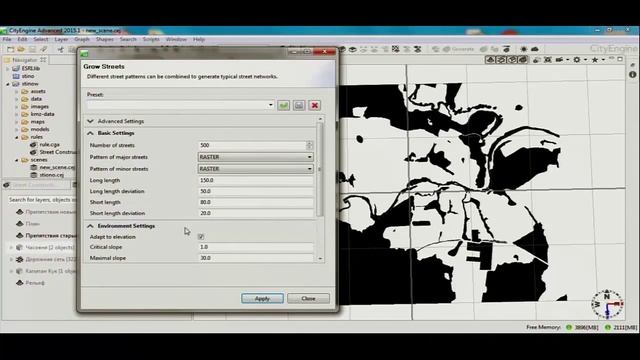Click the navigation compass in viewport corner
The height and width of the screenshot is (360, 640).
607,304
